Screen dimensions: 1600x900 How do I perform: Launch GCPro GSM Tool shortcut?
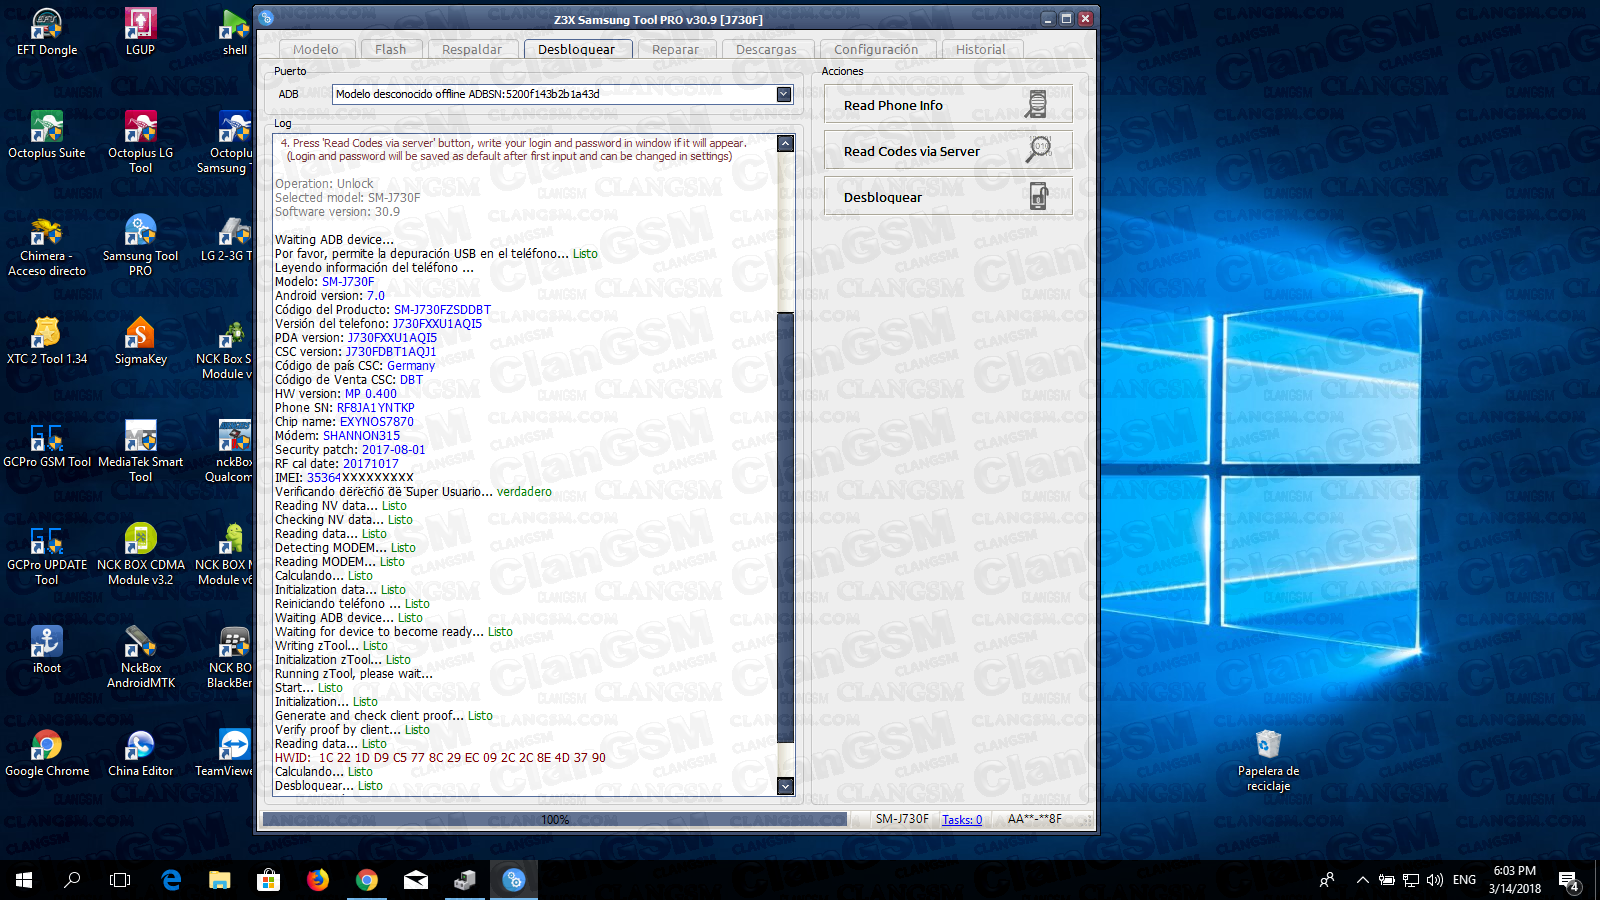47,444
